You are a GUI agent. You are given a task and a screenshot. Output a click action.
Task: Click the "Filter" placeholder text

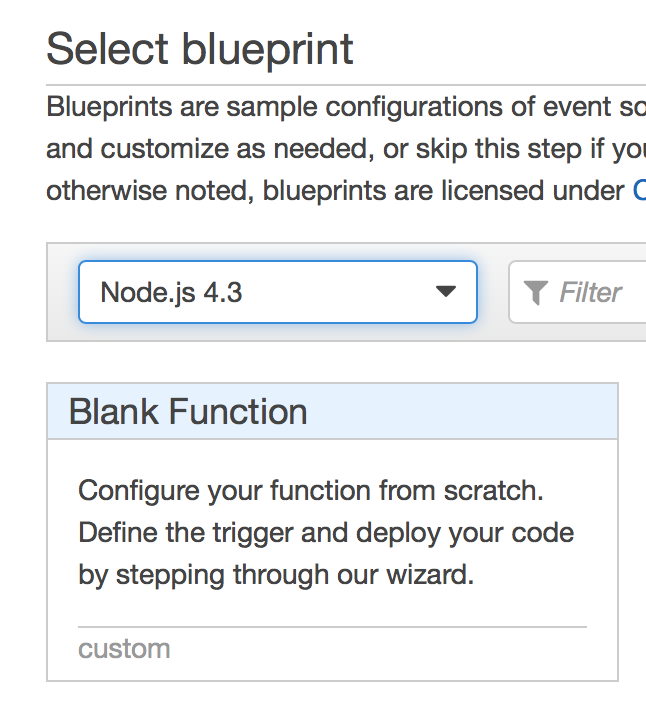[590, 292]
